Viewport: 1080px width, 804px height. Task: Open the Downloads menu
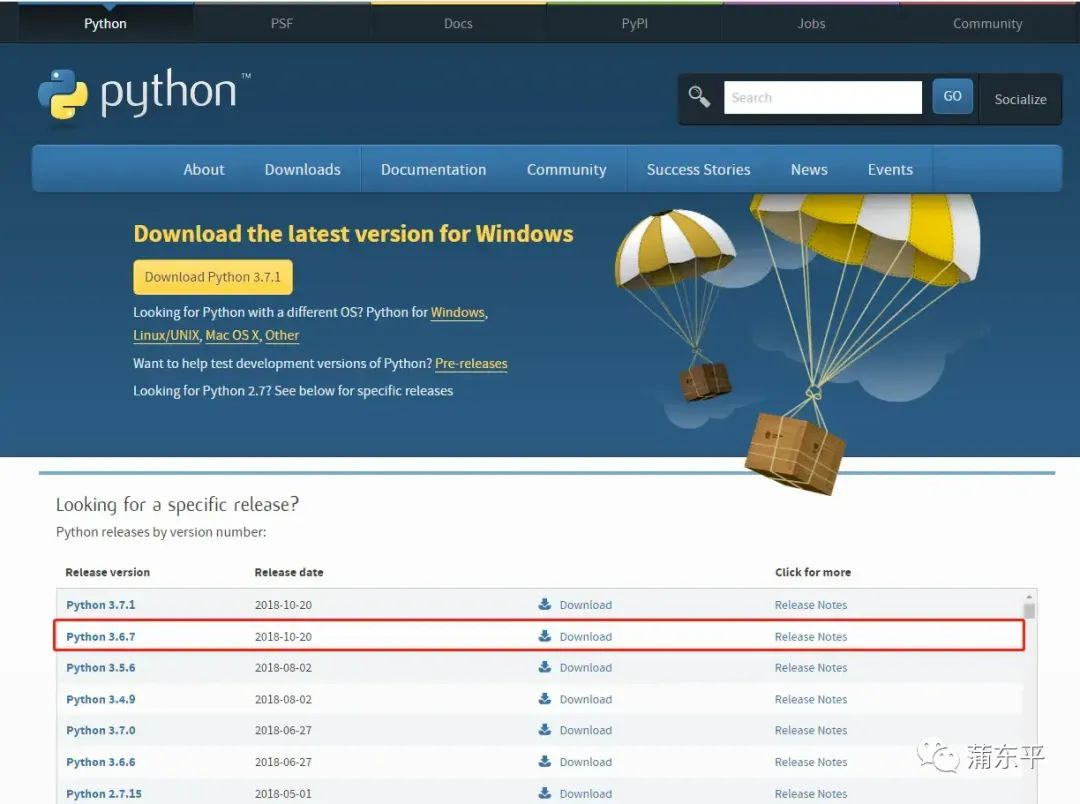(x=302, y=169)
